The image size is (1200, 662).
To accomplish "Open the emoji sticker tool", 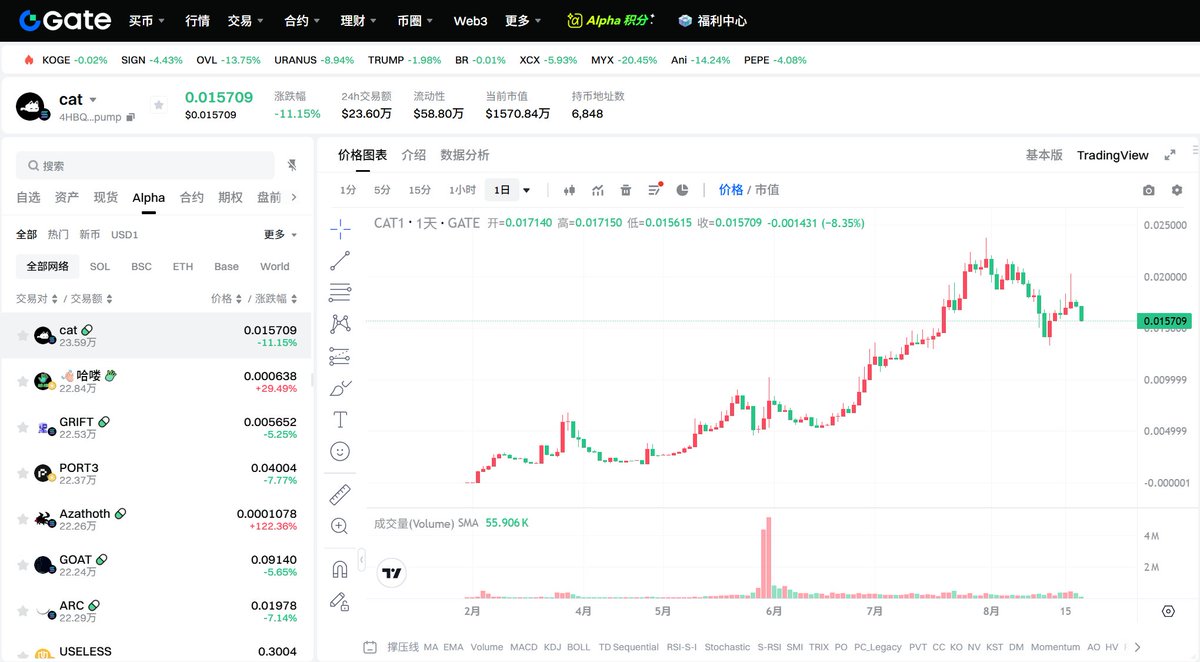I will click(x=340, y=451).
